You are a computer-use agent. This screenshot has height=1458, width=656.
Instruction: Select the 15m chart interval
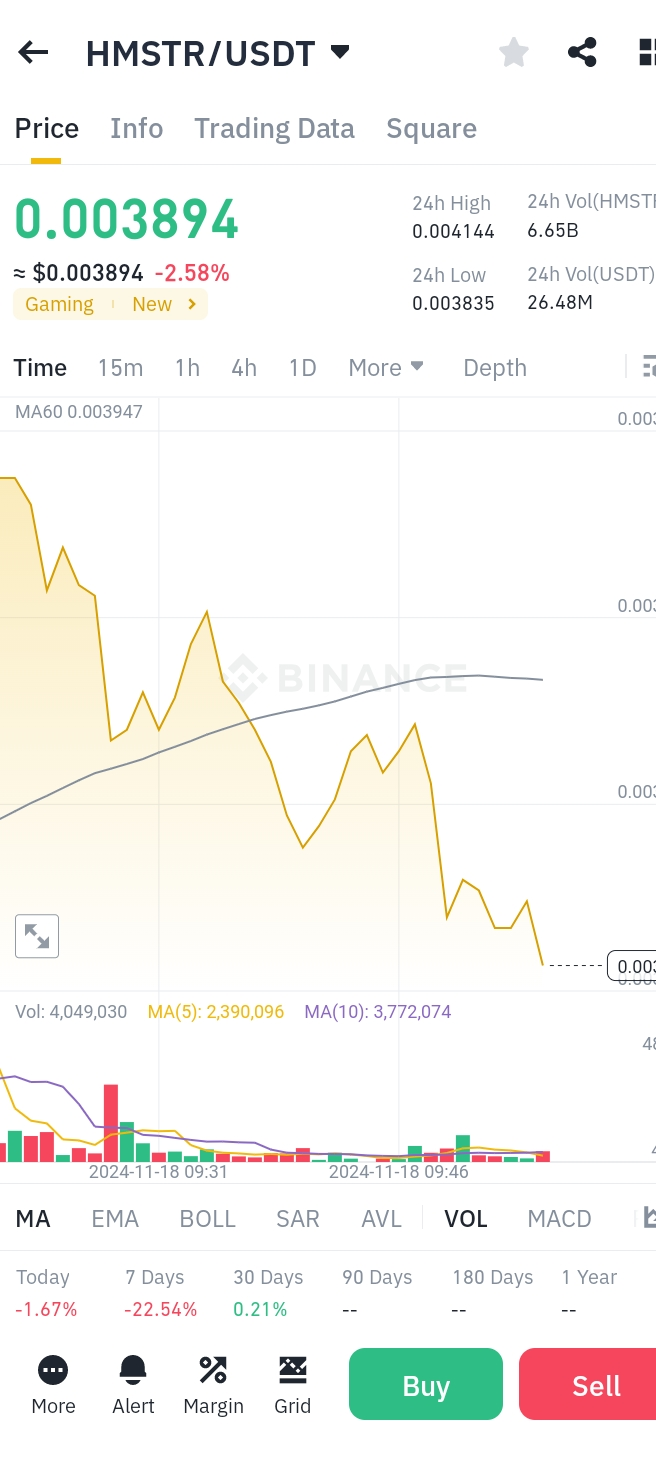click(120, 368)
